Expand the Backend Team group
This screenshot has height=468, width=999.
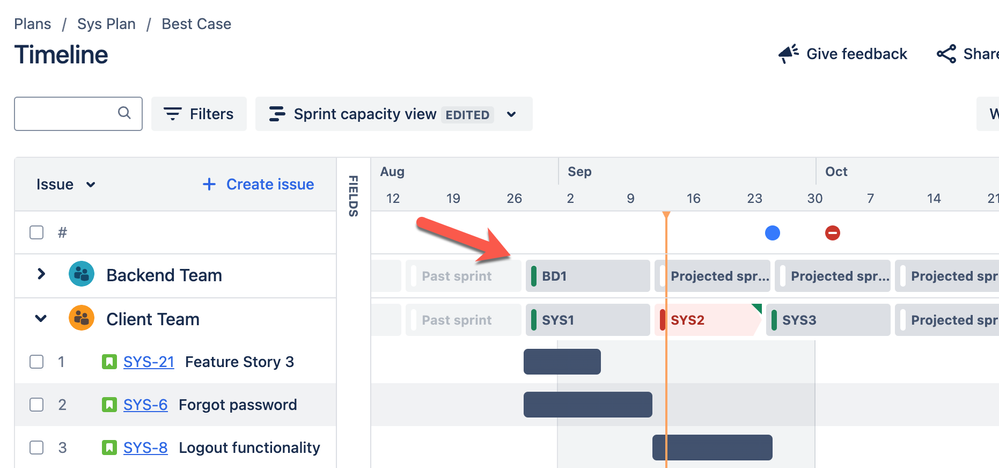(41, 274)
